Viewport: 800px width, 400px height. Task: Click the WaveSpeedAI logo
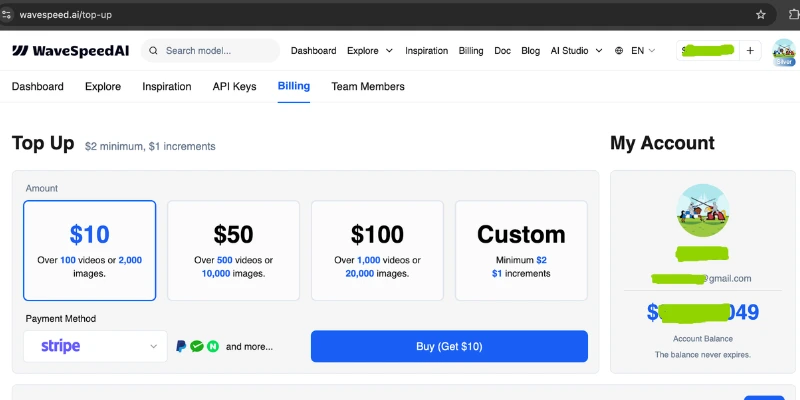[x=70, y=51]
